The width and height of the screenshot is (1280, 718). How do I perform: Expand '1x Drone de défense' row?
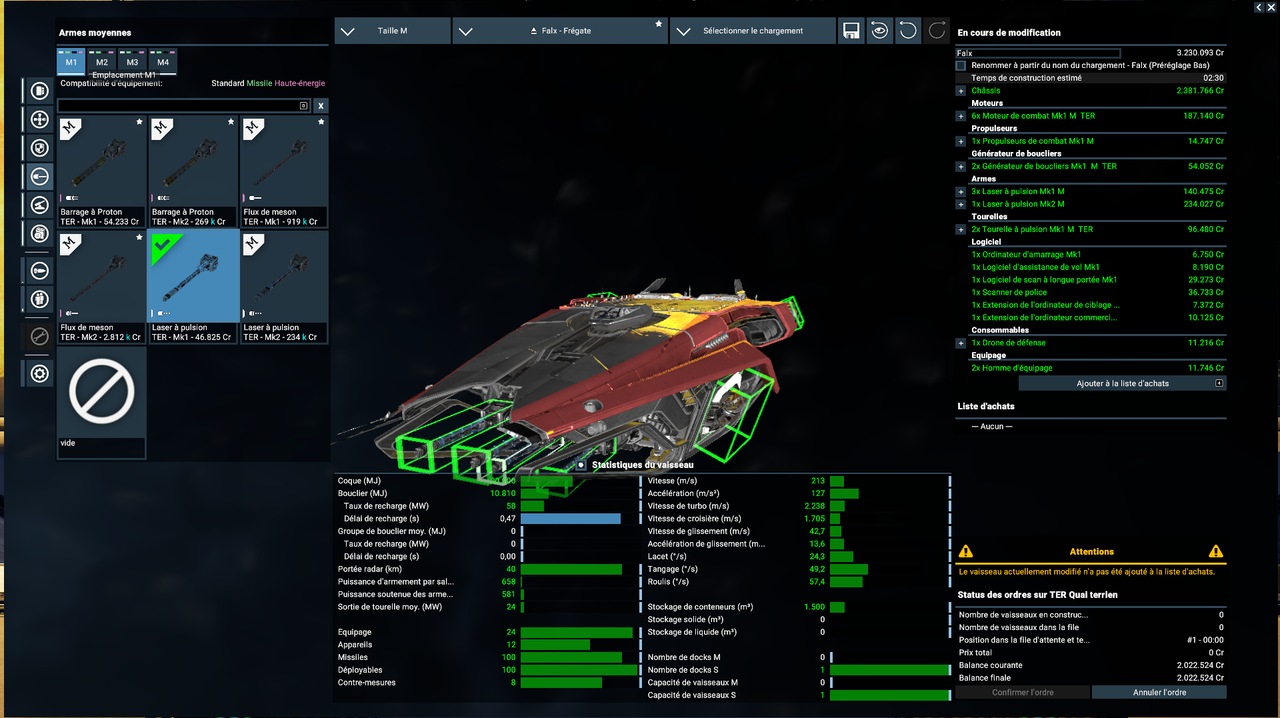(961, 343)
